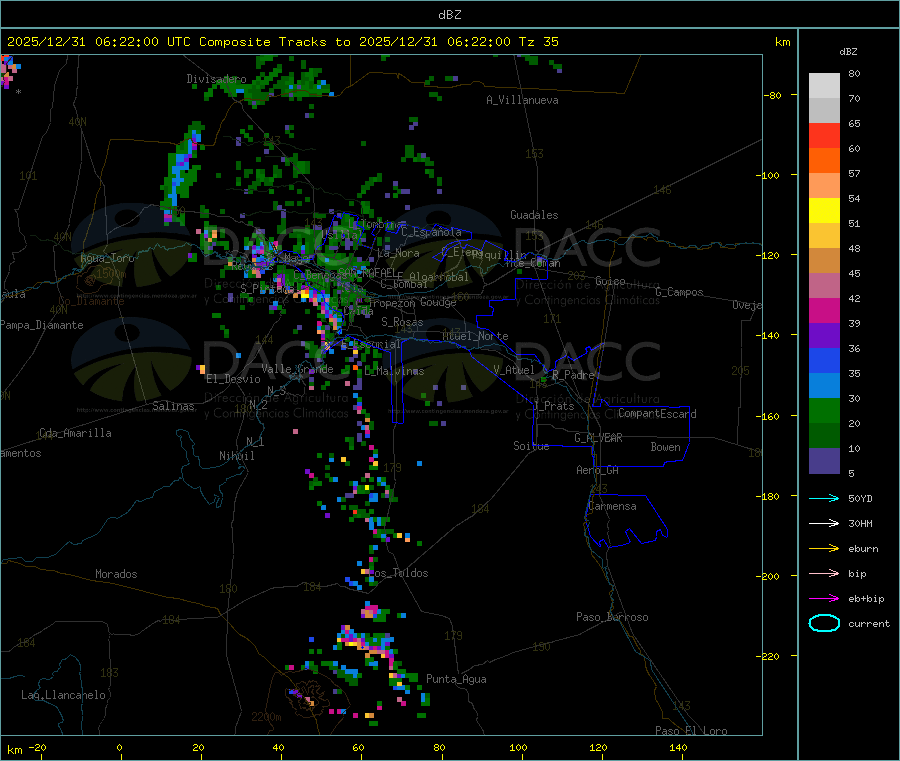Click the 'L_Malvinas' map label

coord(394,371)
